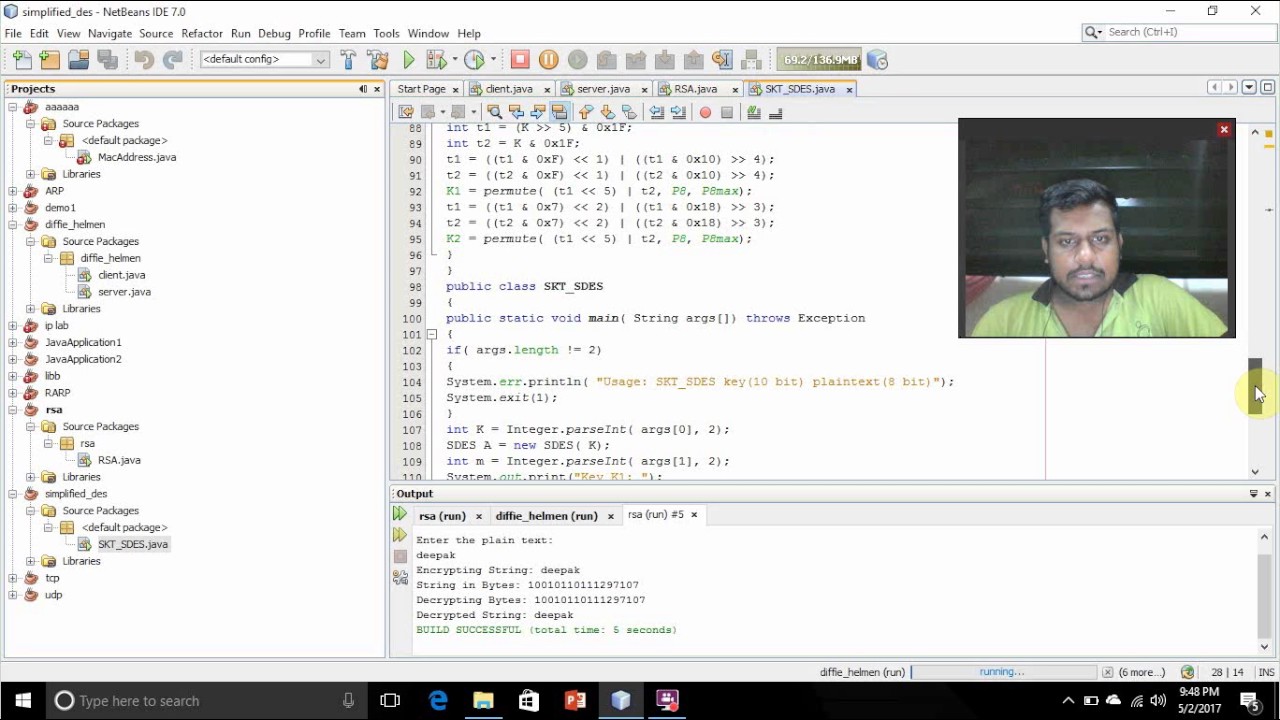The width and height of the screenshot is (1280, 720).
Task: Click the Shift Line Left icon
Action: click(657, 112)
